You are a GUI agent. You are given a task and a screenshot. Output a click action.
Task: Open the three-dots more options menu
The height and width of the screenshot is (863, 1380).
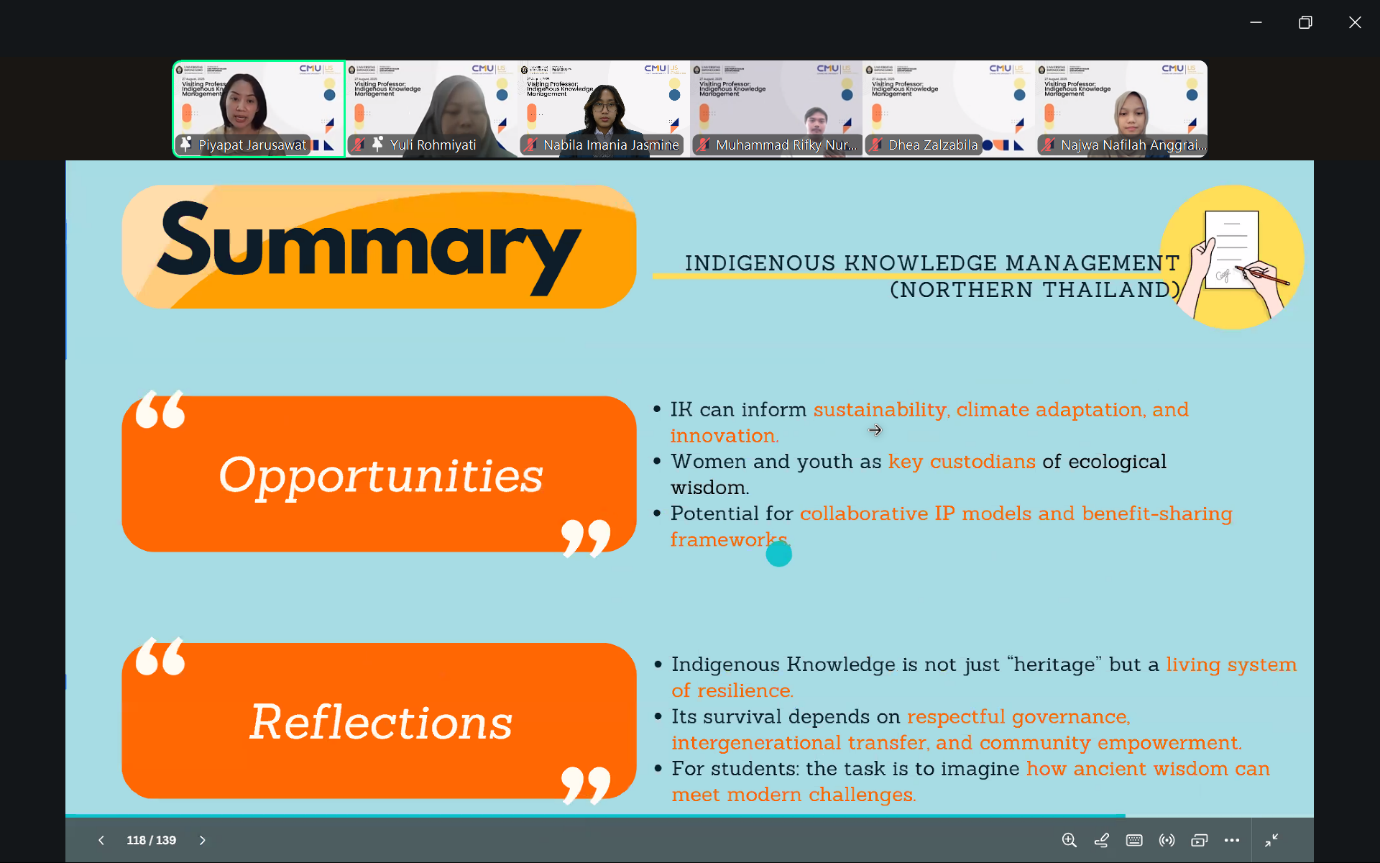coord(1232,840)
